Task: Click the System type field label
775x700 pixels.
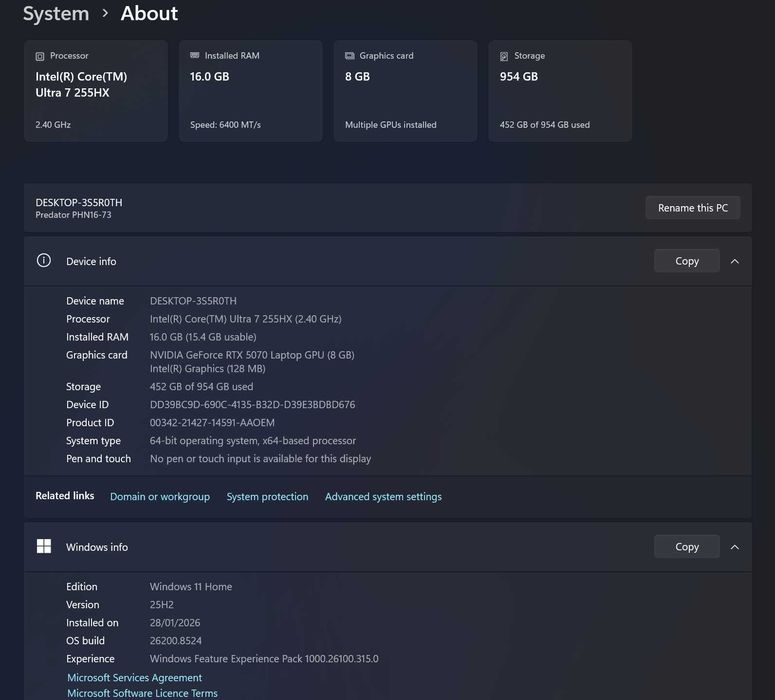Action: [93, 441]
